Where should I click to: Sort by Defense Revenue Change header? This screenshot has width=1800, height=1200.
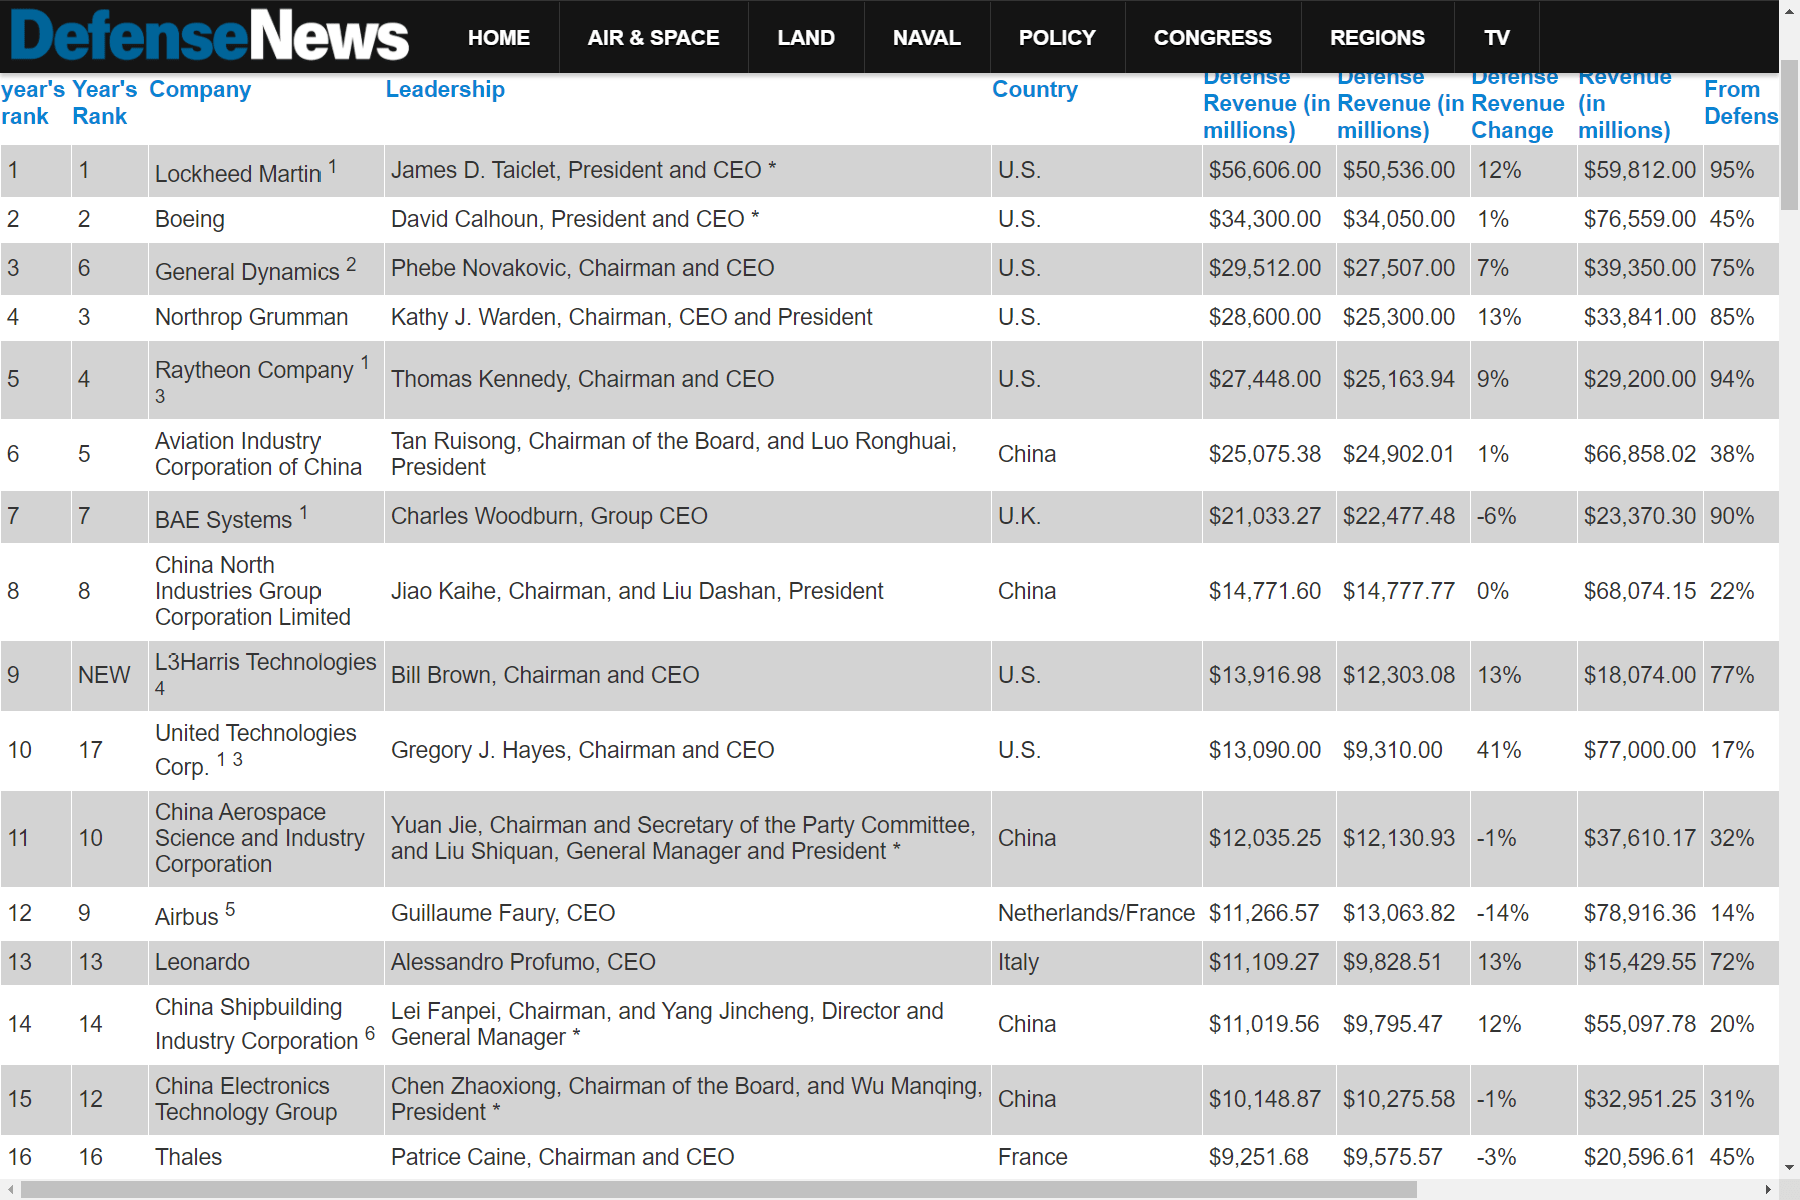pos(1516,104)
